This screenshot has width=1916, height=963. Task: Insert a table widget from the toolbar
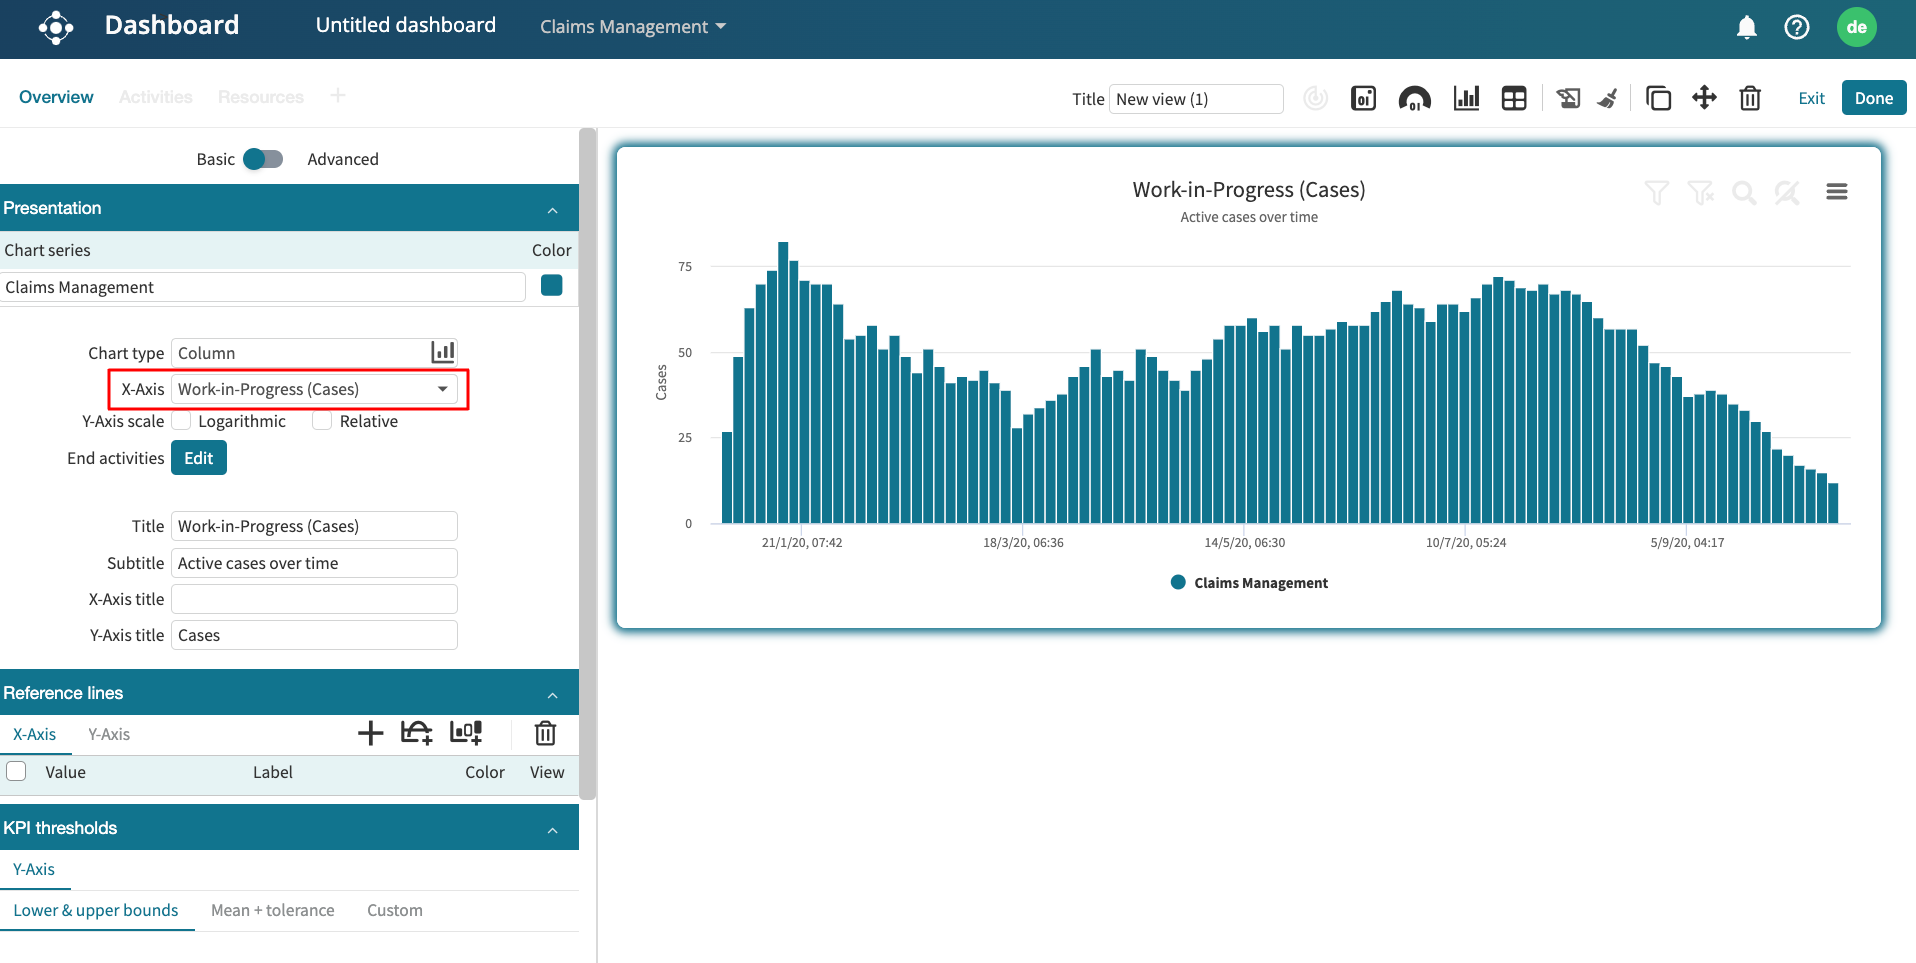pos(1514,98)
